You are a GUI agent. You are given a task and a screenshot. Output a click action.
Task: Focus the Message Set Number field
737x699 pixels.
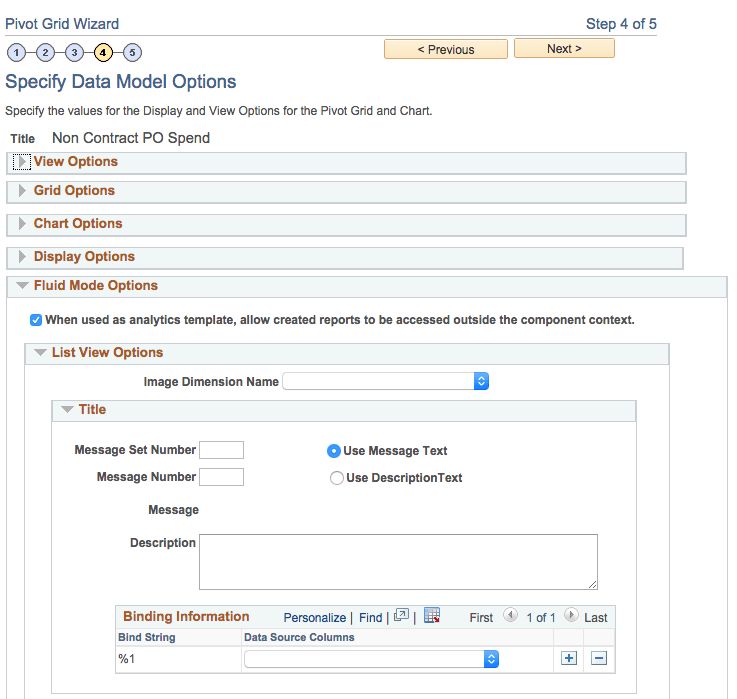[221, 450]
